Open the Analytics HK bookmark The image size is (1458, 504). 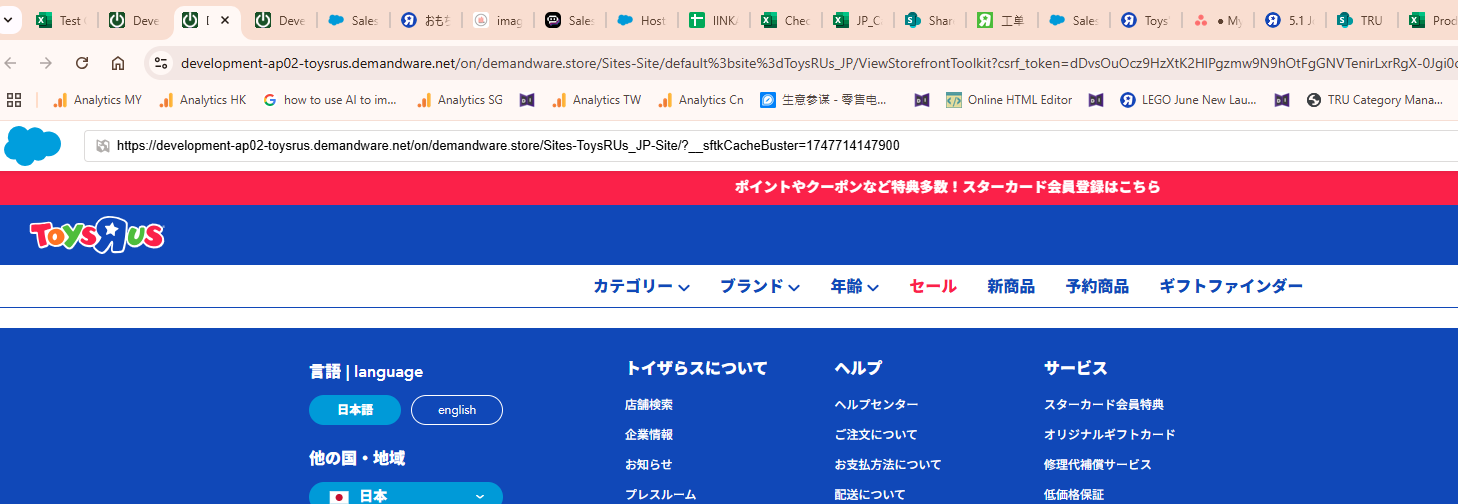[x=202, y=100]
